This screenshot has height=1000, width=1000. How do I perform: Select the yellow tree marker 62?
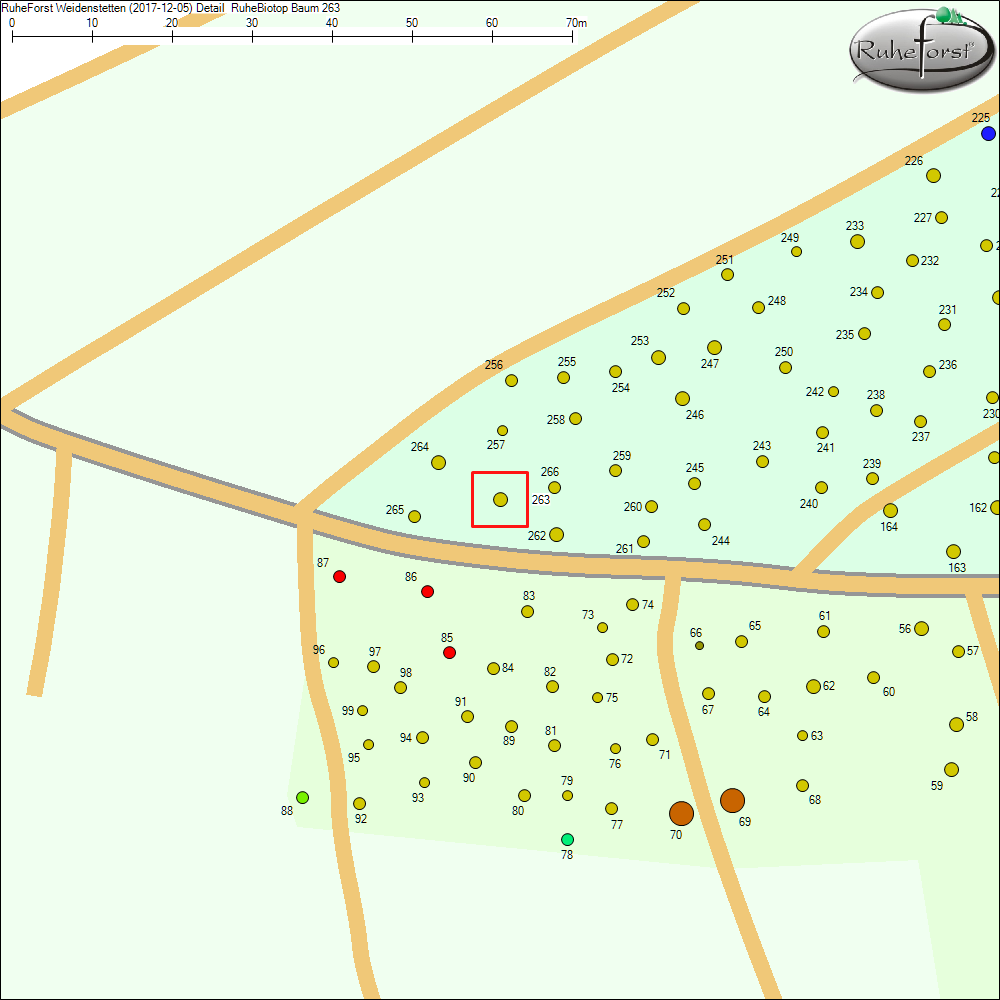[x=813, y=686]
